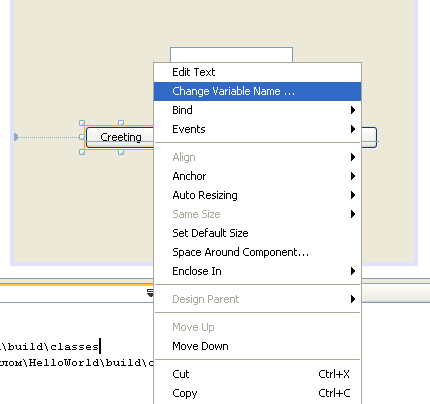Screen dimensions: 430x404
Task: Expand the Auto Resizing submenu arrow
Action: click(353, 195)
